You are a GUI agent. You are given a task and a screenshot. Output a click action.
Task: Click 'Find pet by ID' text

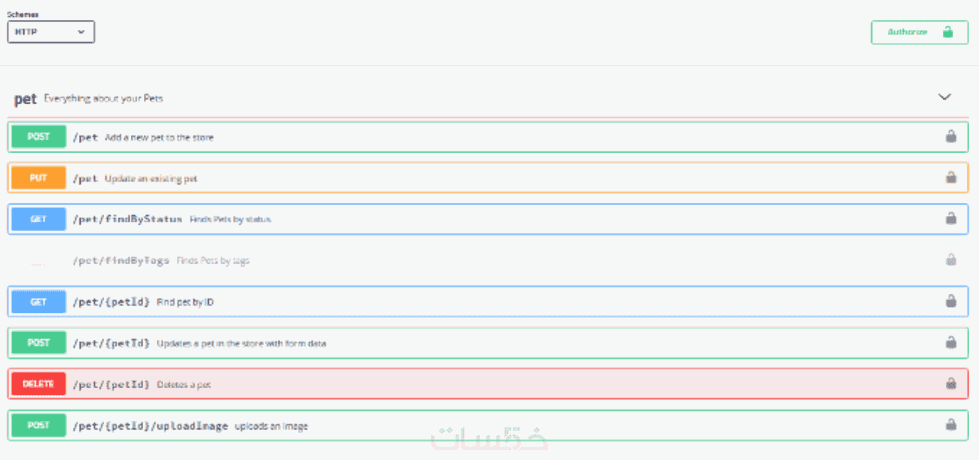[x=185, y=302]
